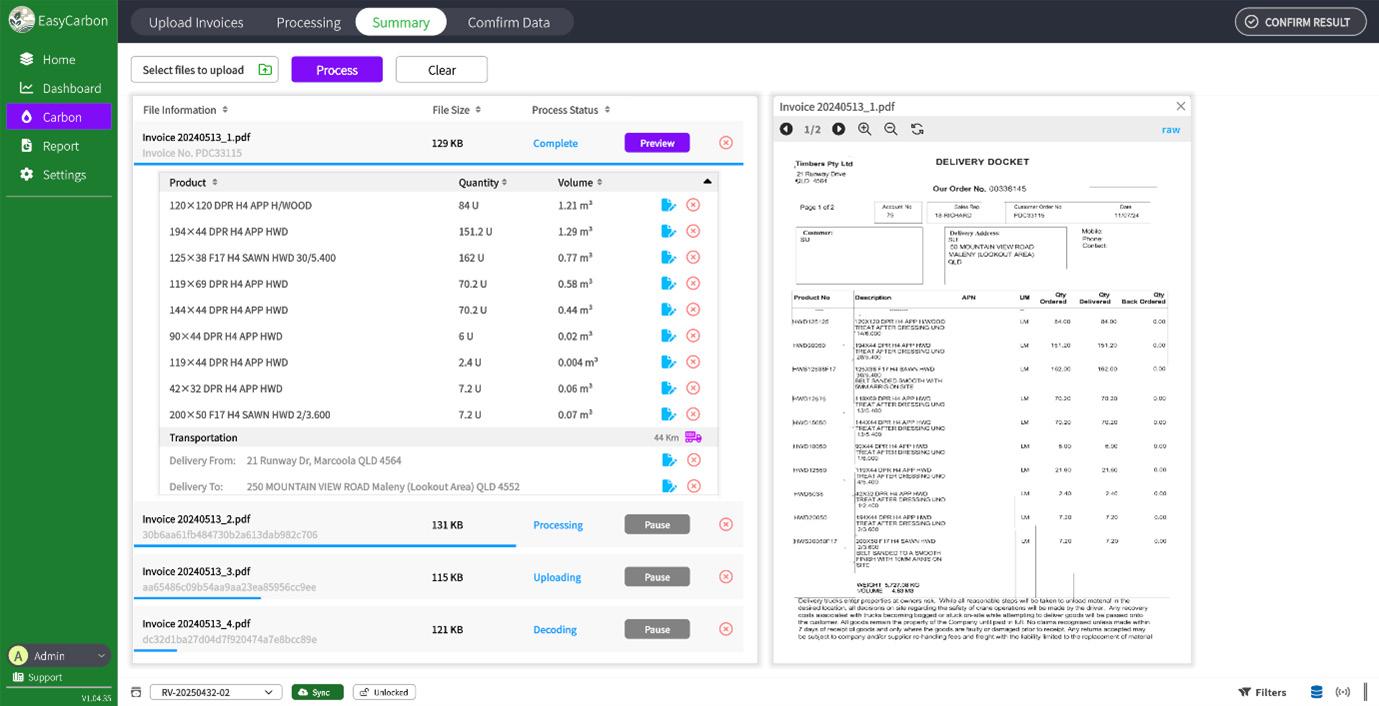The height and width of the screenshot is (706, 1379).
Task: Edit the 194×44 DPR H4 APP HWD row
Action: coord(669,231)
